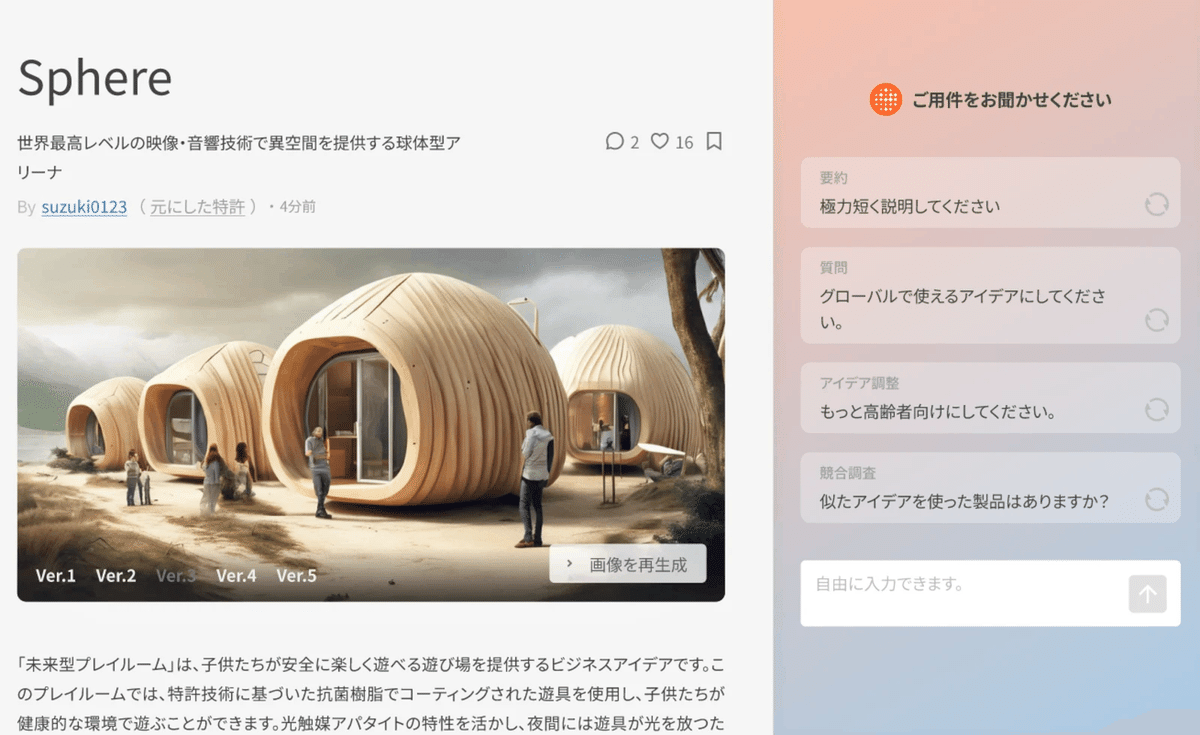
Task: Regenerate the 質問 suggestion with the refresh icon
Action: click(1157, 319)
